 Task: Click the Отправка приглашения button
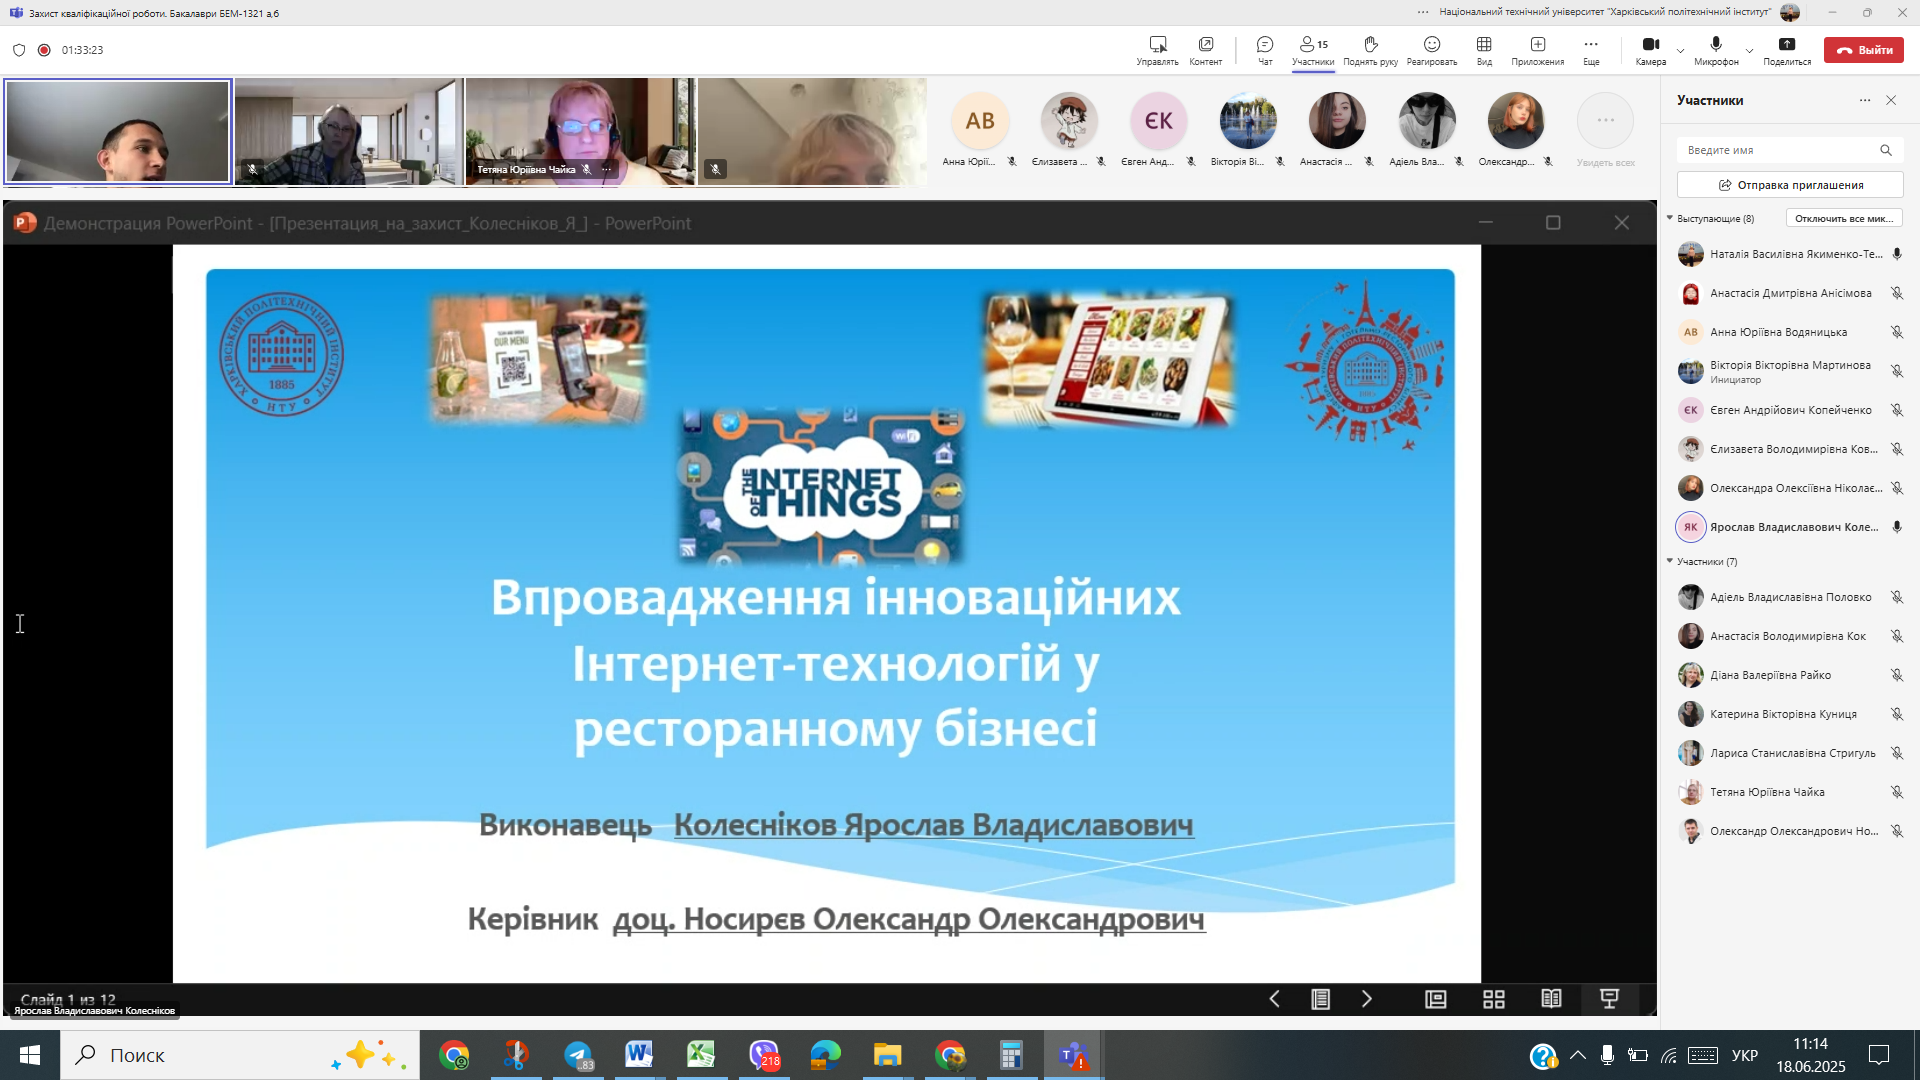(x=1789, y=185)
